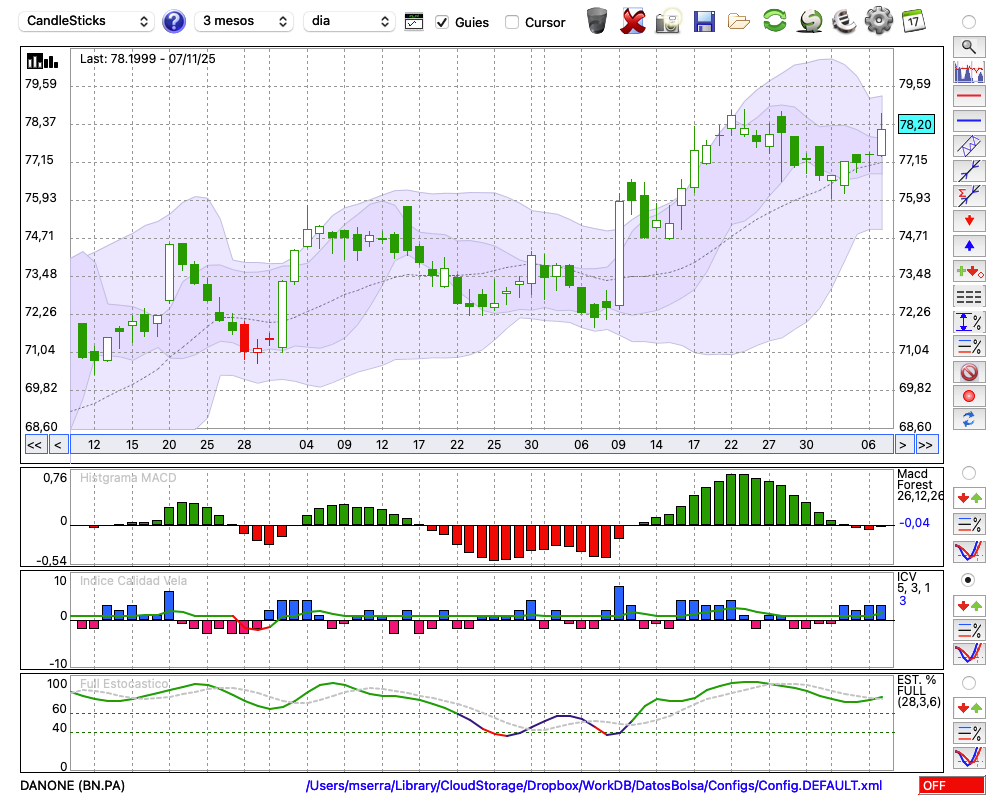This screenshot has height=800, width=1000.
Task: Click the blue floppy disk save icon
Action: (704, 21)
